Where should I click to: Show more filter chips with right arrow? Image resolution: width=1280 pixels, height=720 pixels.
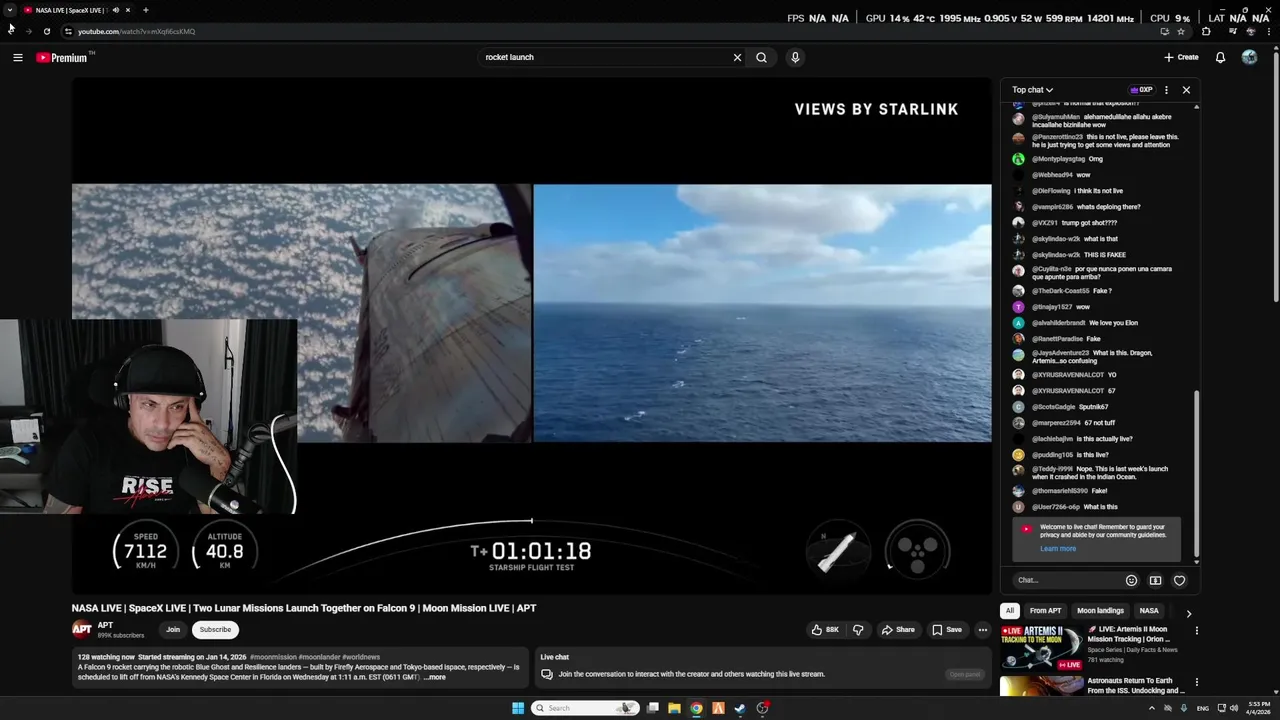(1188, 613)
